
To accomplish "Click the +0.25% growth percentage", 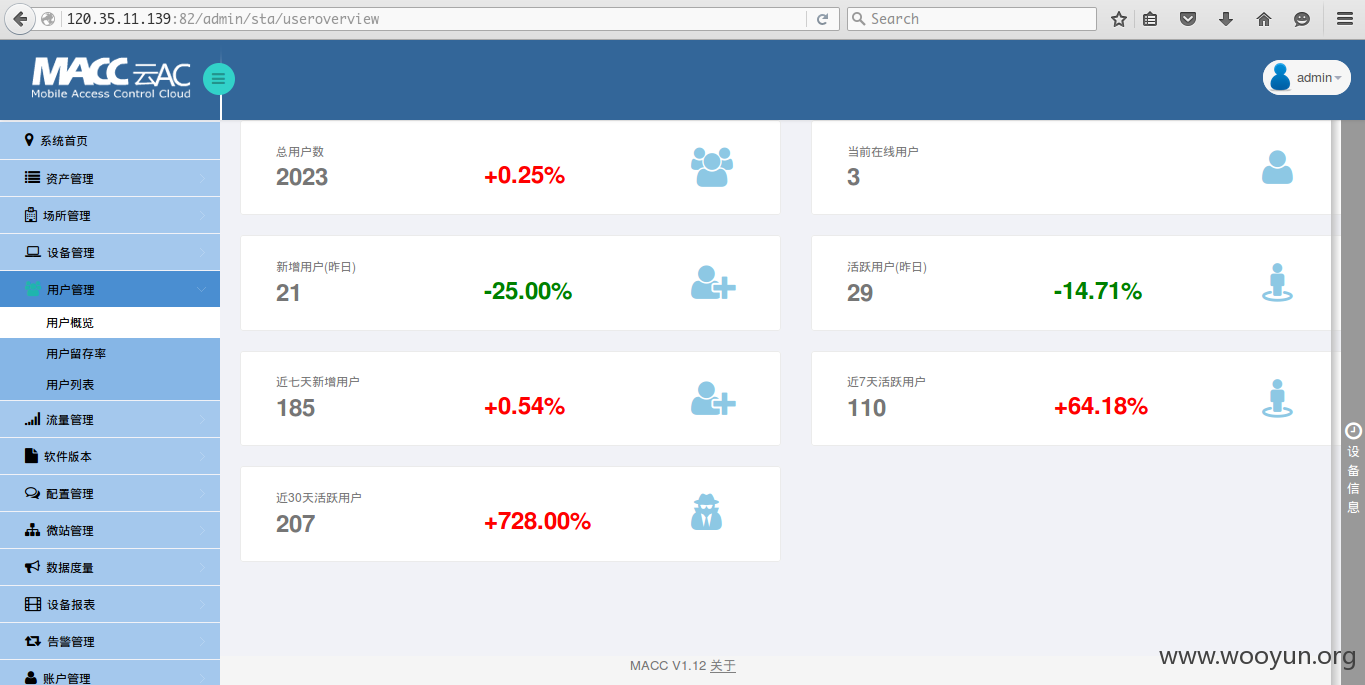I will pos(525,176).
